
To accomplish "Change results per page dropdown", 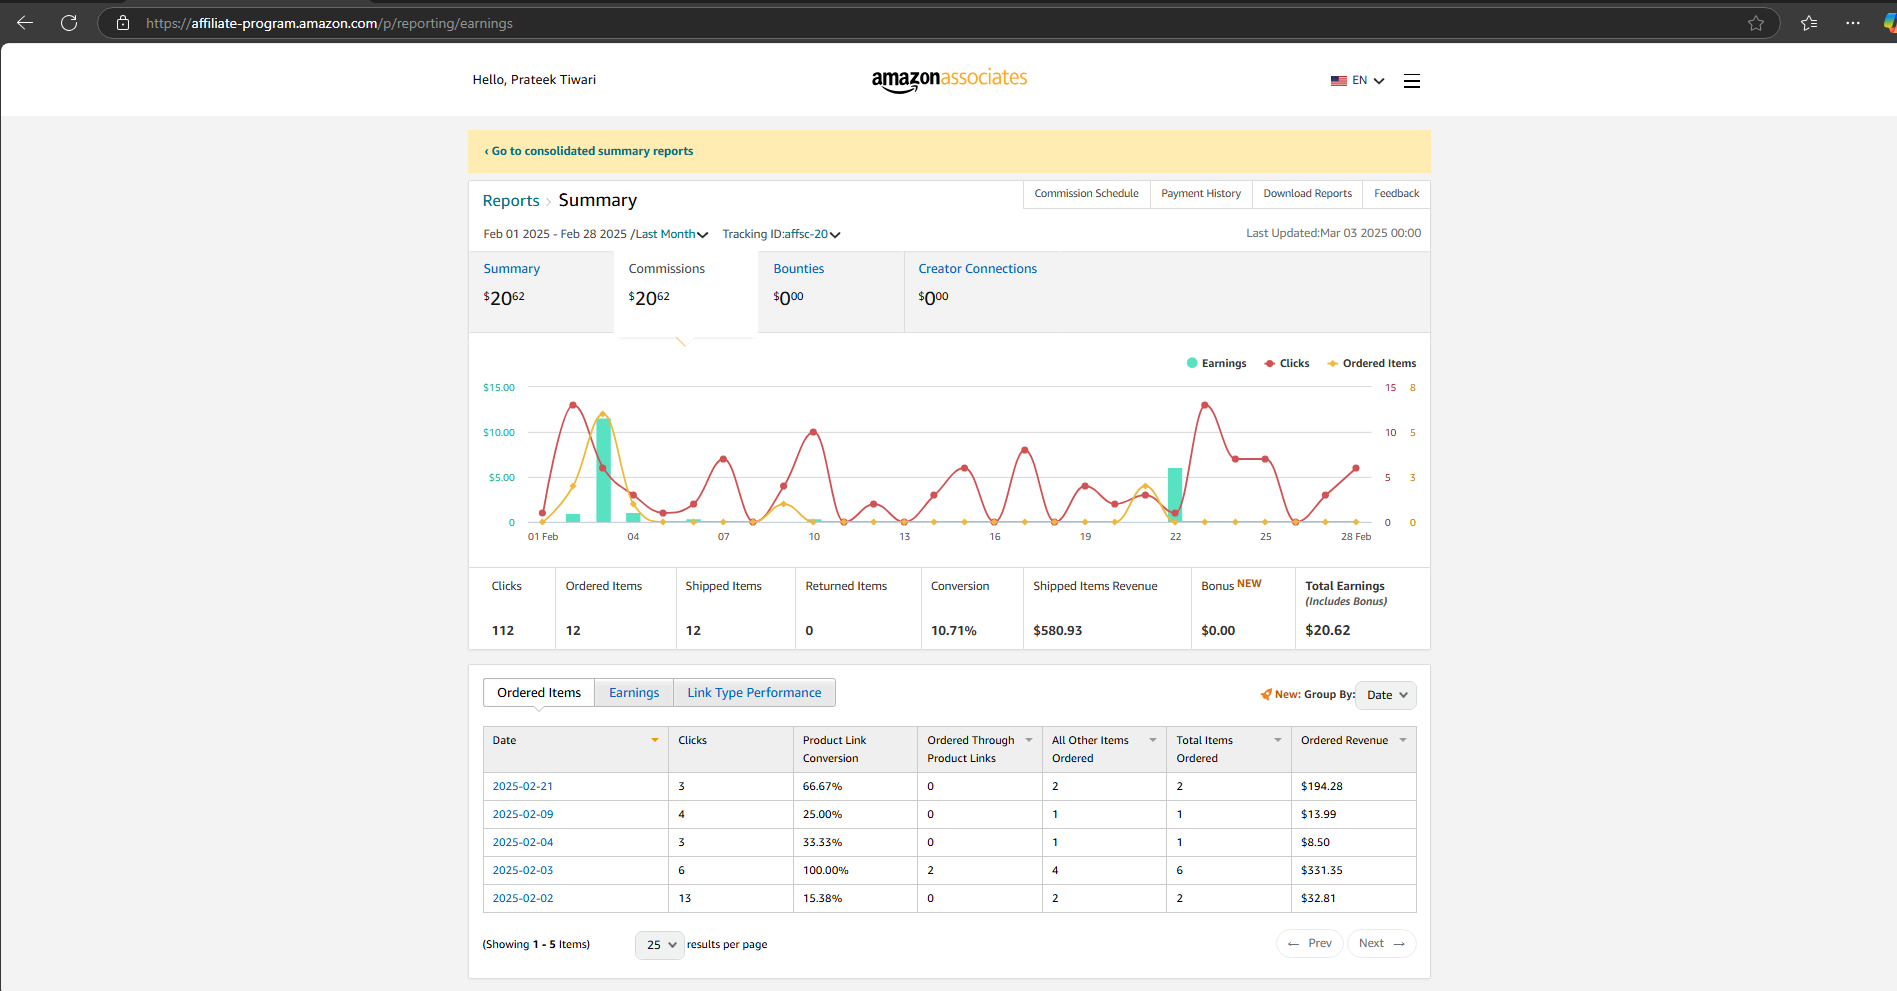I will (x=660, y=945).
